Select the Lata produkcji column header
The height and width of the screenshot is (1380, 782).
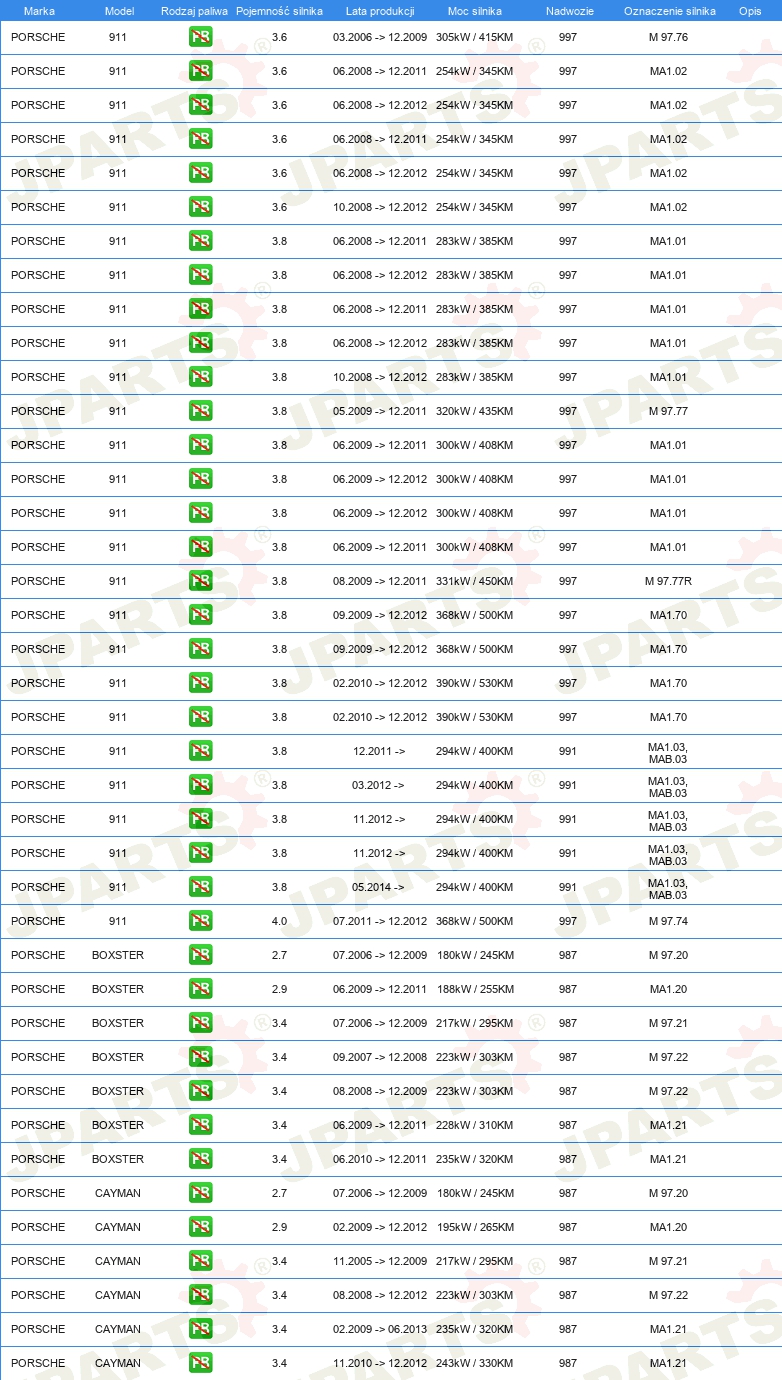380,11
